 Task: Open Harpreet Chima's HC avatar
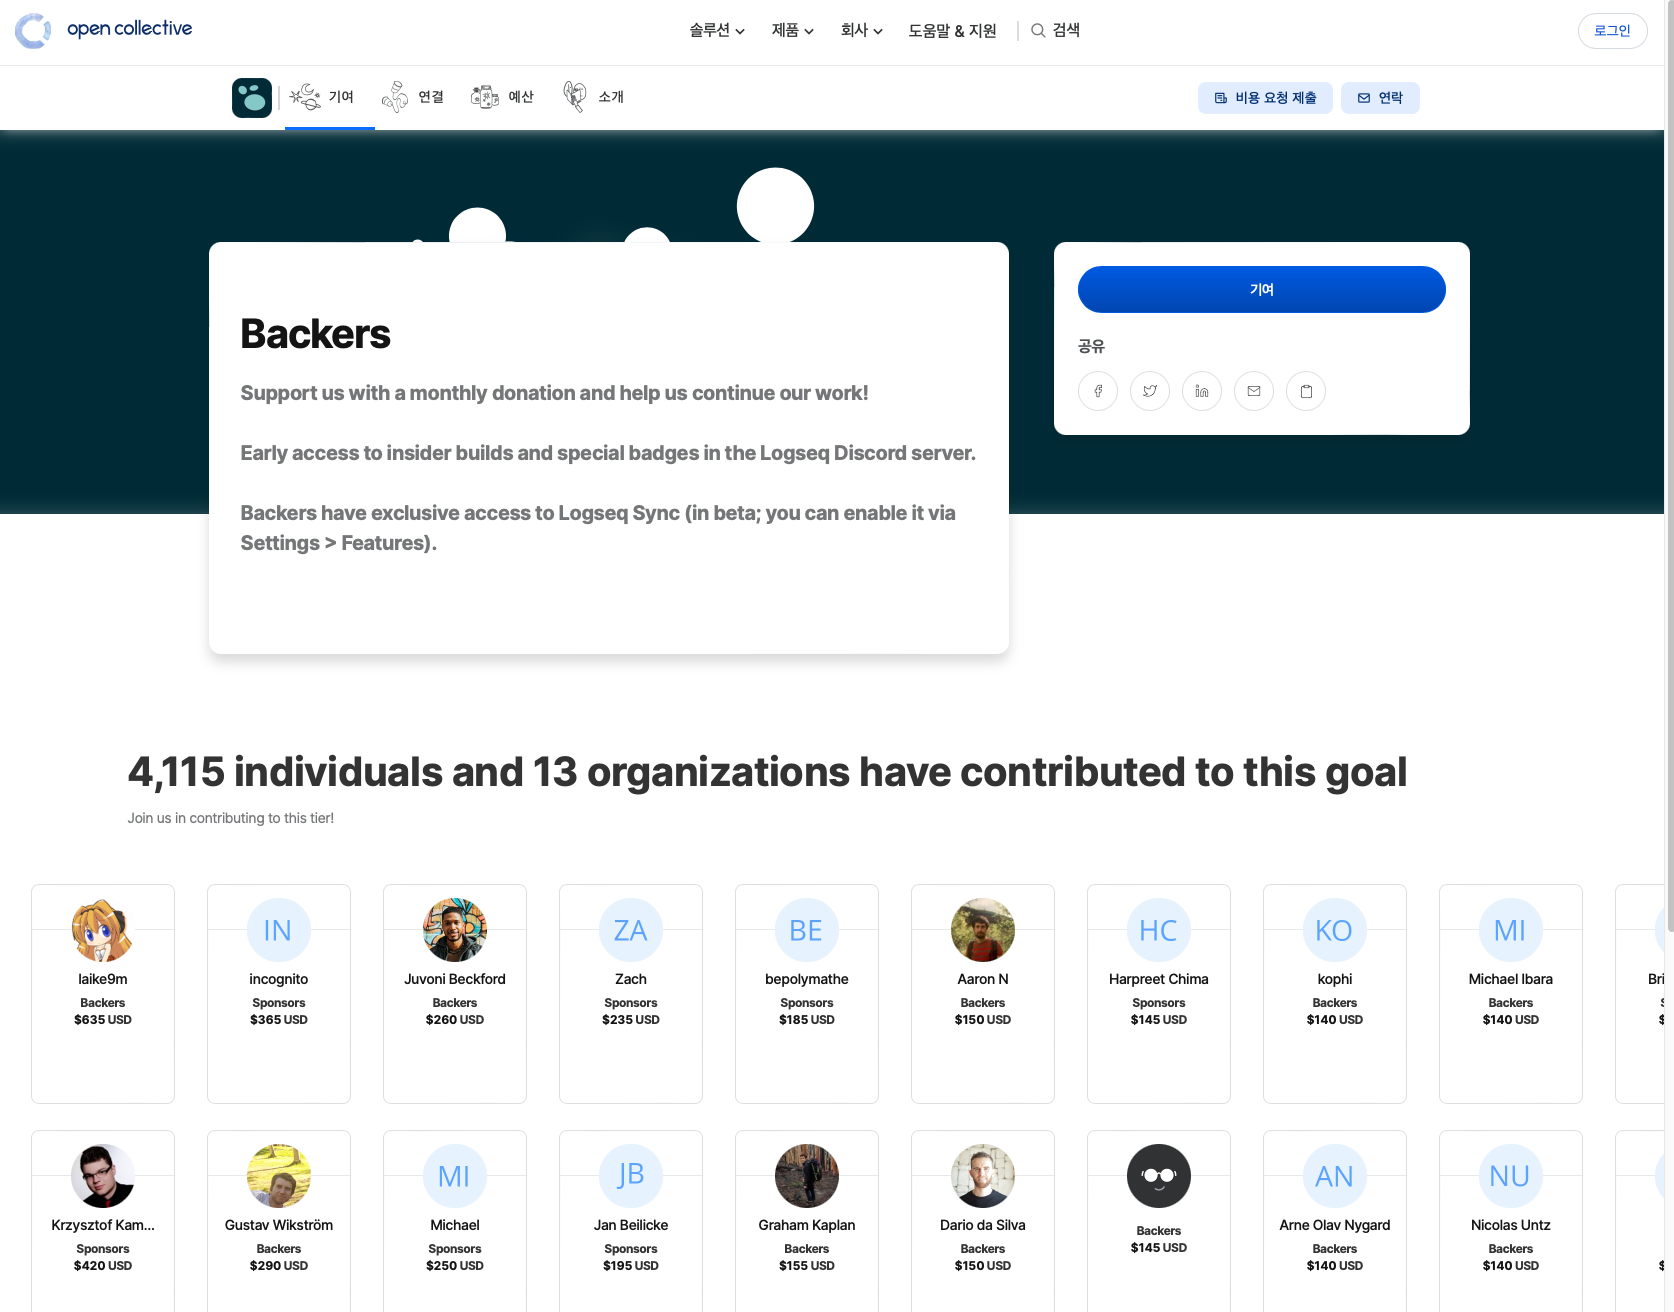coord(1159,930)
